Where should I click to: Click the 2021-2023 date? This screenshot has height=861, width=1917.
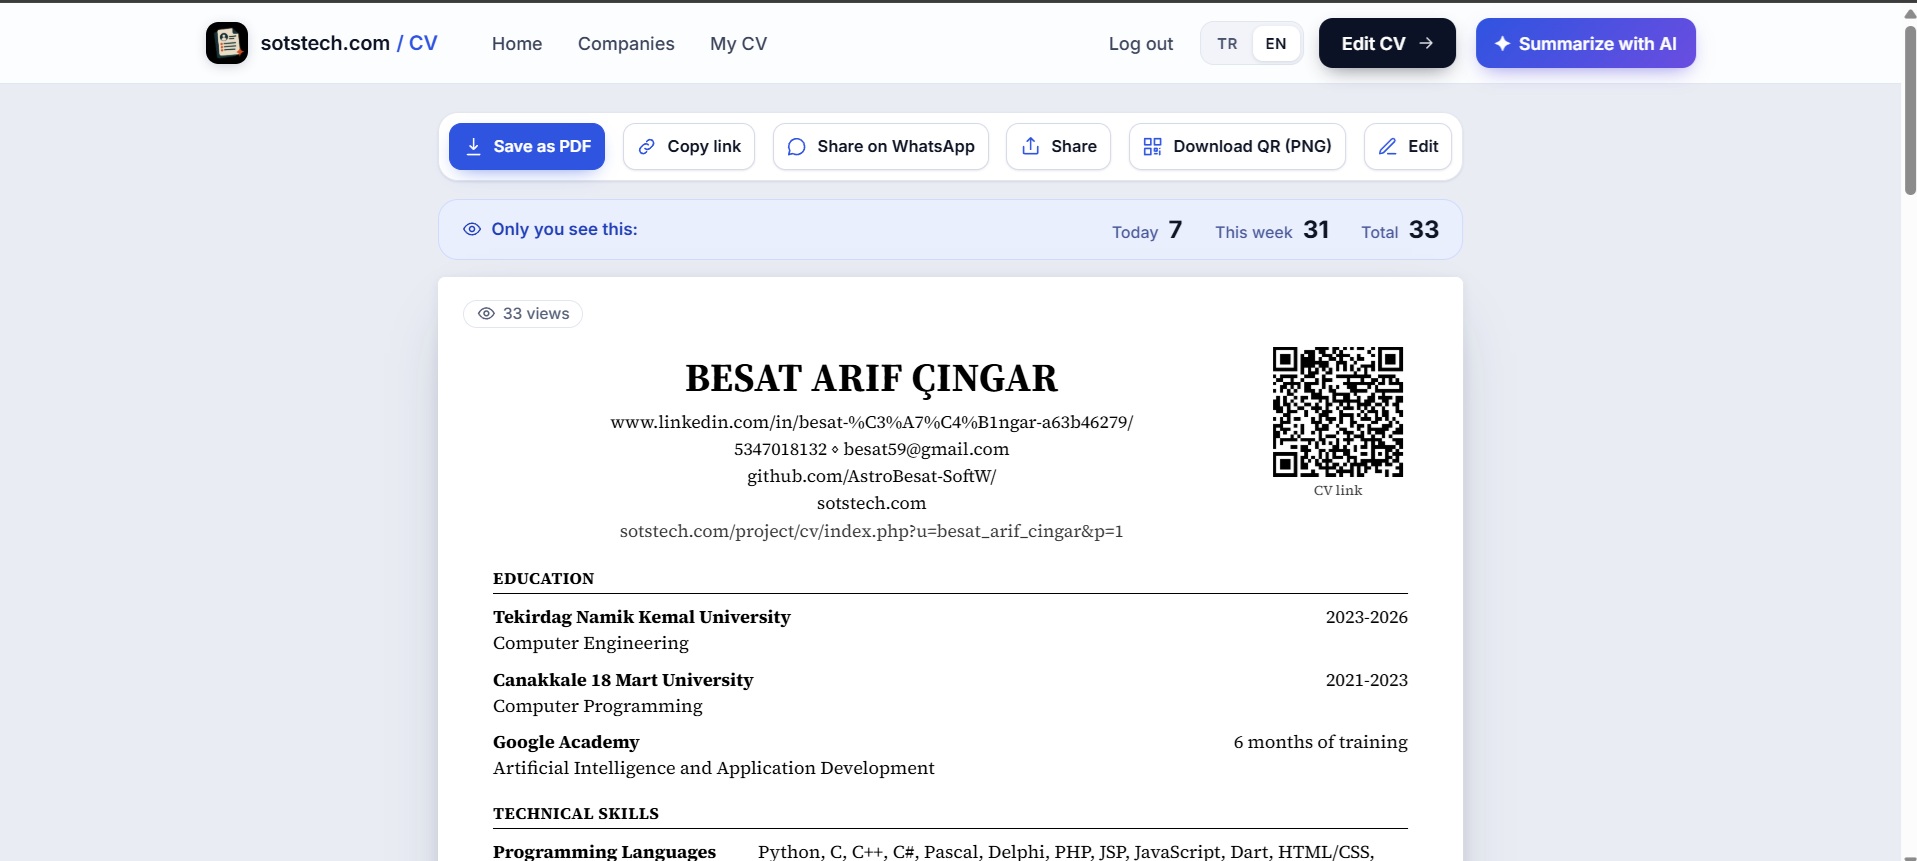coord(1366,680)
